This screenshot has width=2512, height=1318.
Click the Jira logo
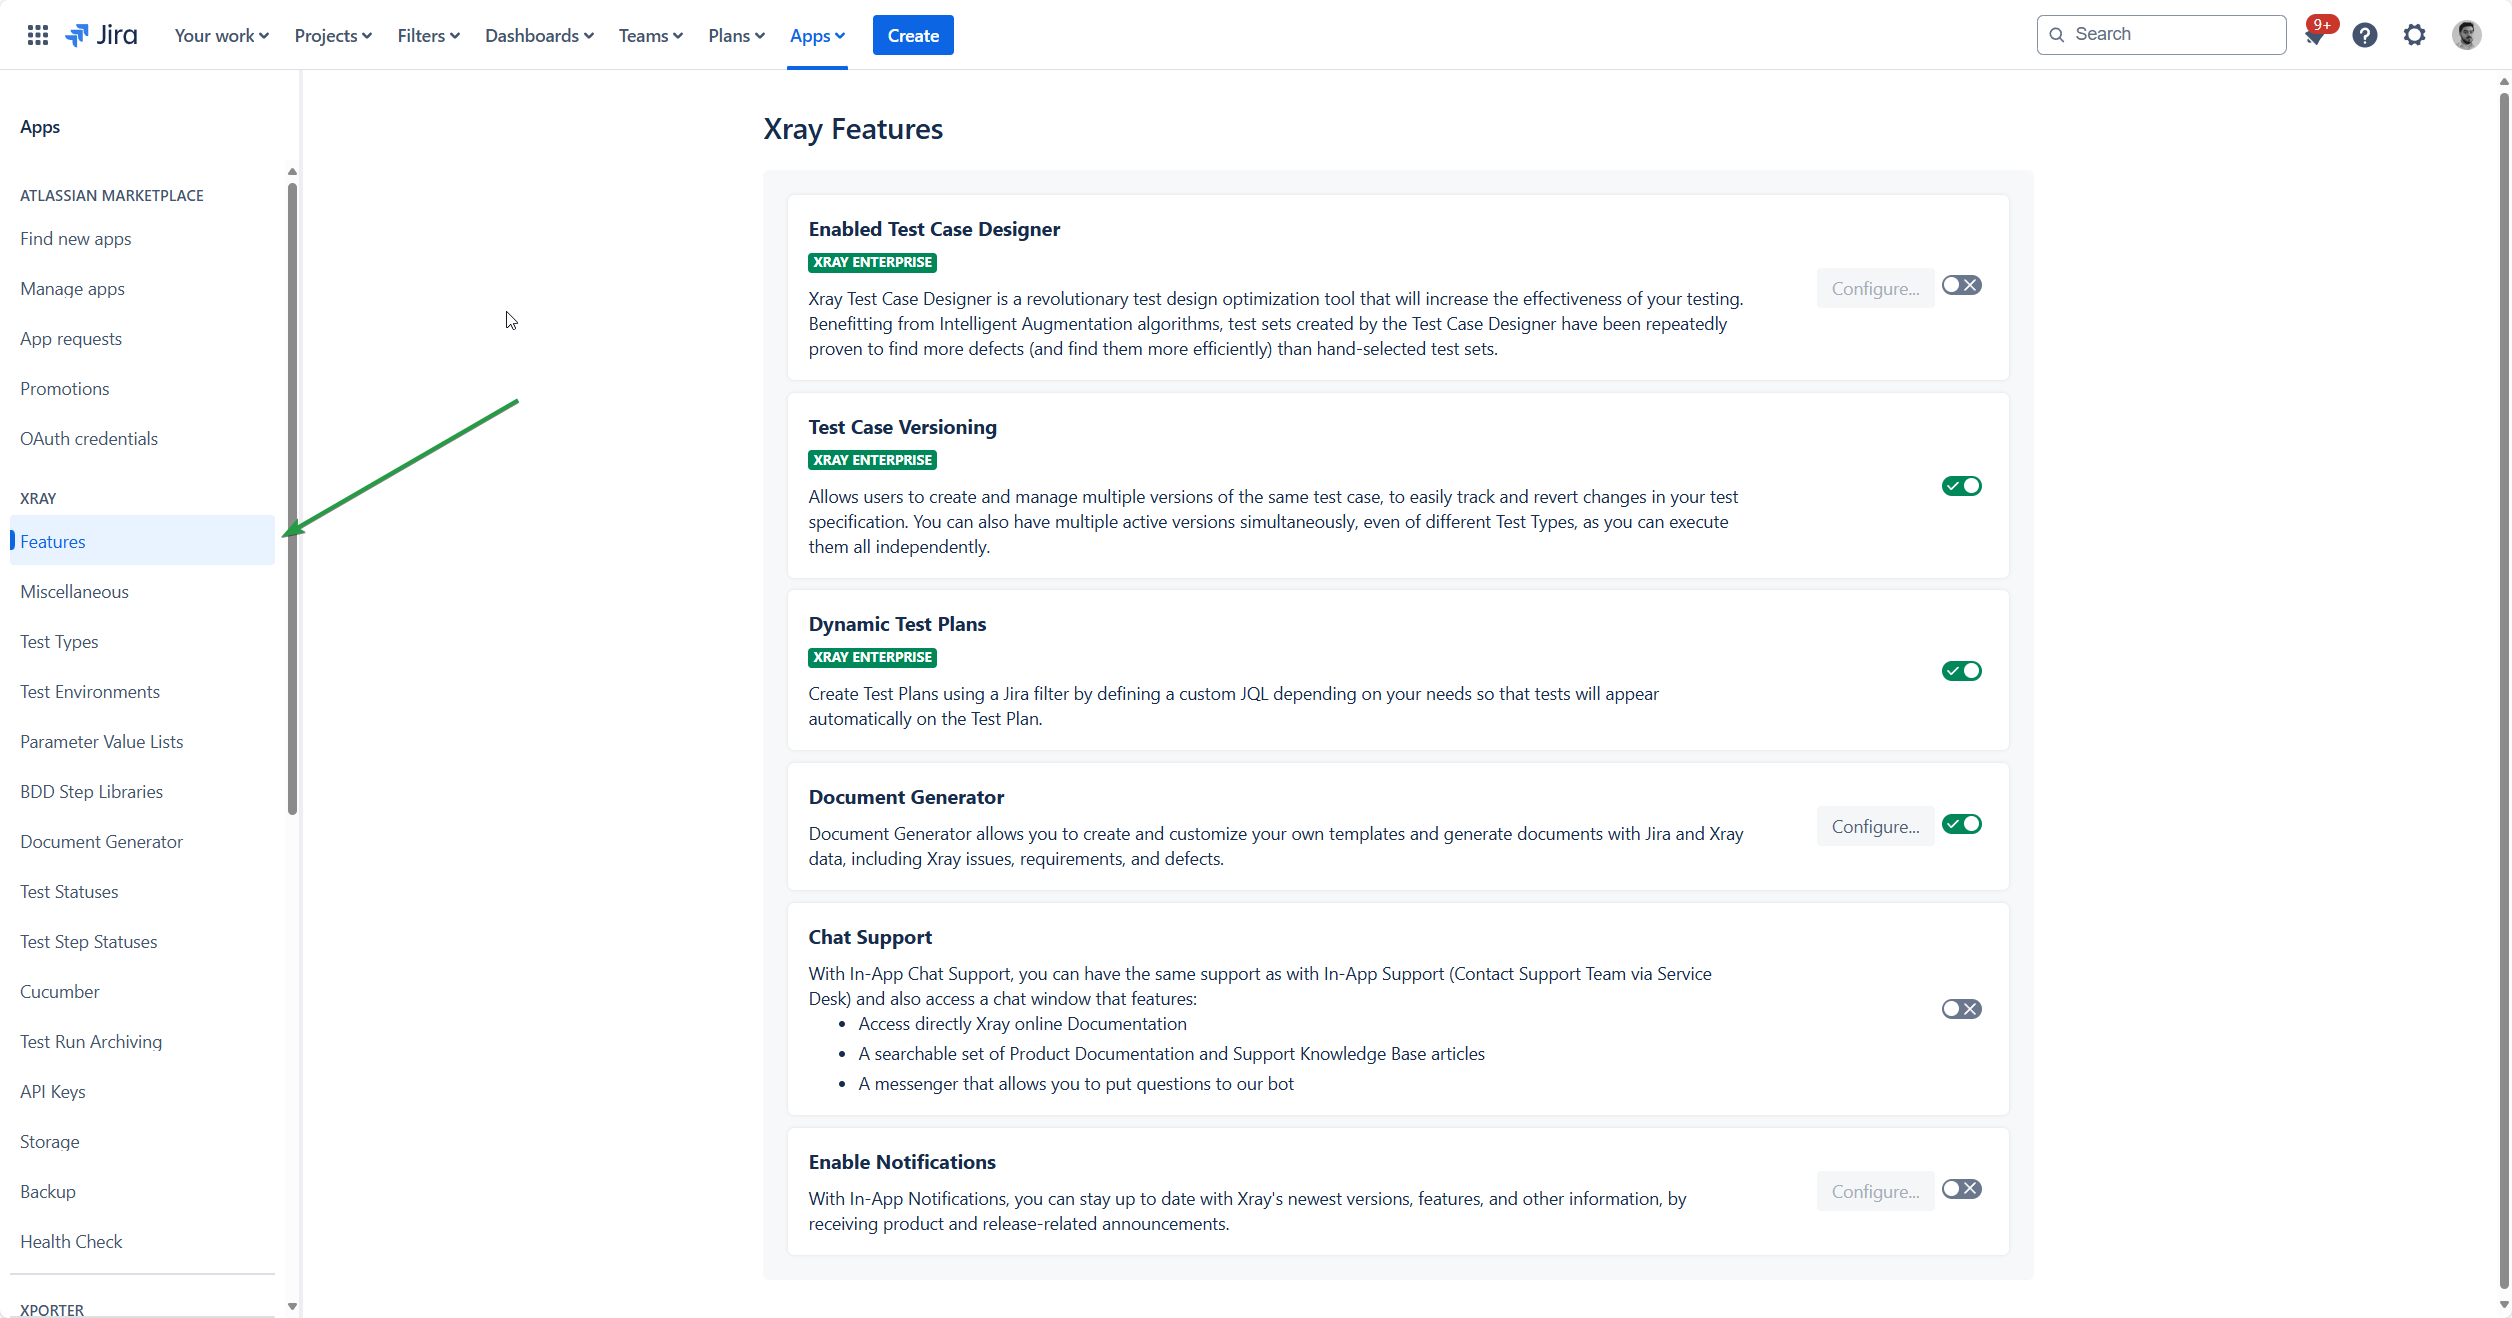pos(101,35)
